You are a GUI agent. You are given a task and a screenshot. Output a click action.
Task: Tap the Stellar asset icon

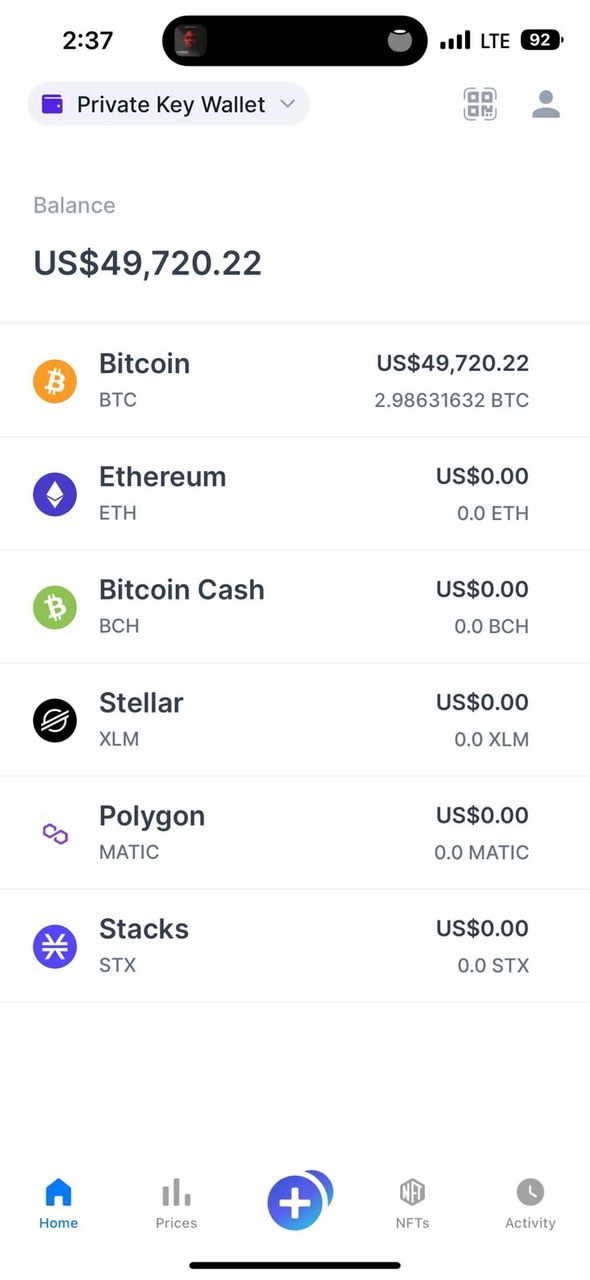(x=54, y=719)
